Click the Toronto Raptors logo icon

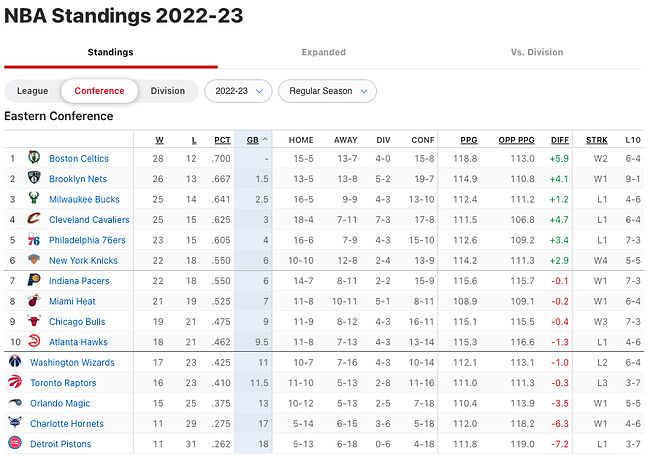(x=15, y=381)
